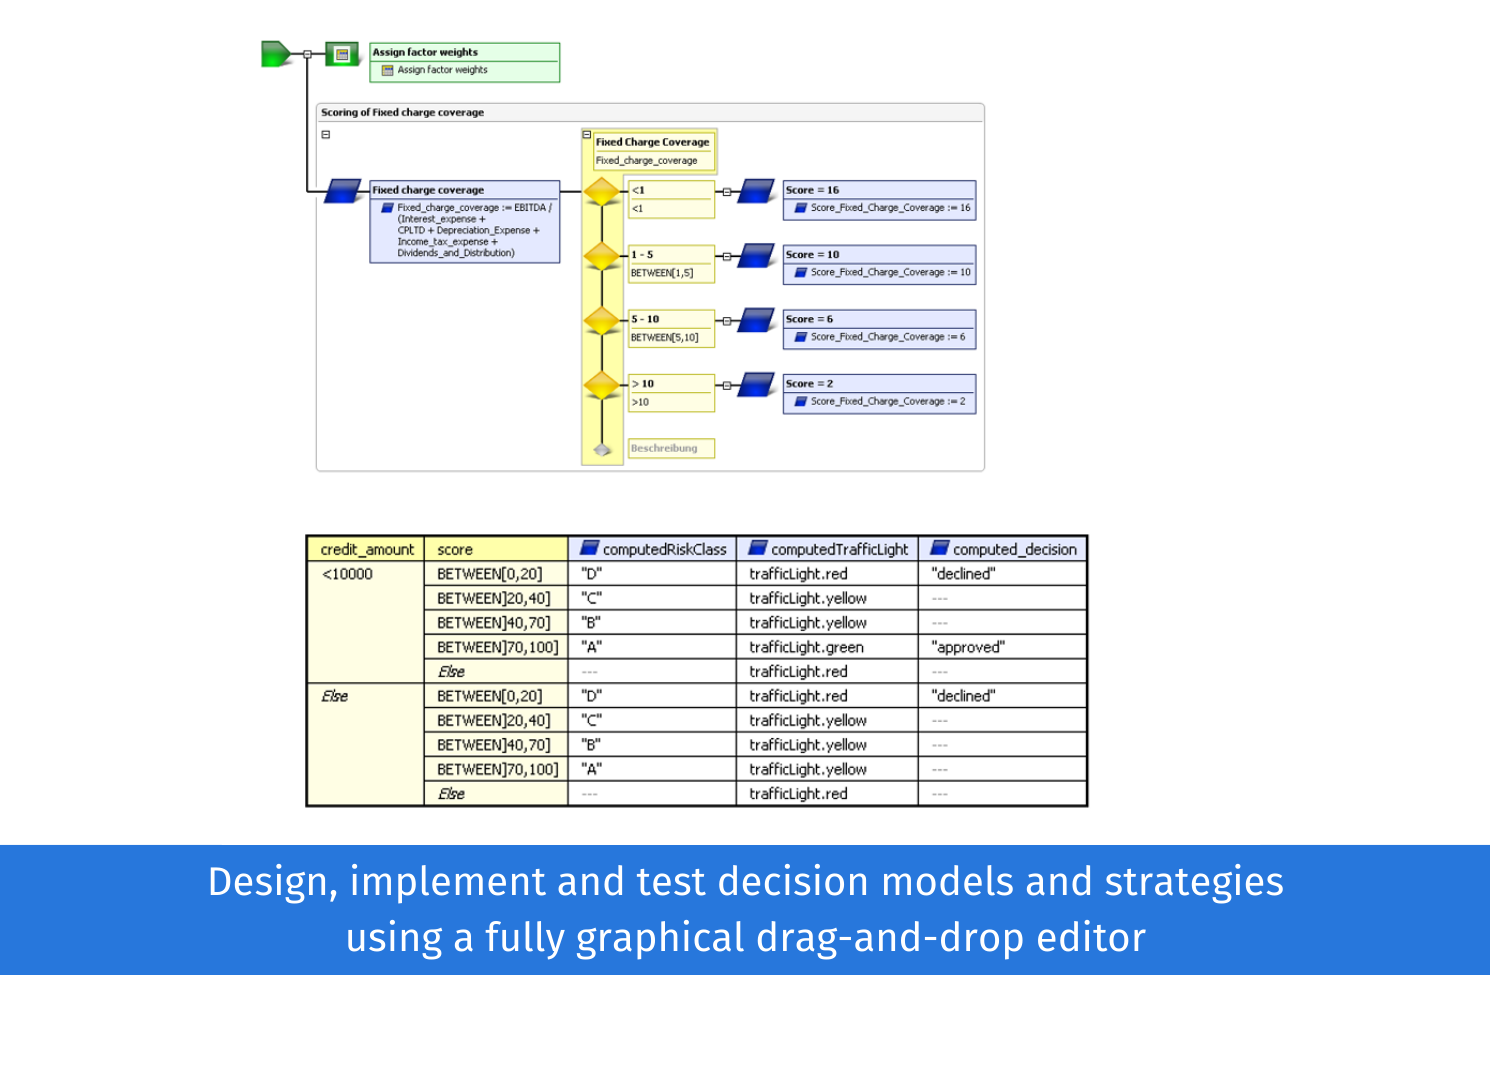1490x1066 pixels.
Task: Select the yellow diamond for the <1 condition
Action: (602, 190)
